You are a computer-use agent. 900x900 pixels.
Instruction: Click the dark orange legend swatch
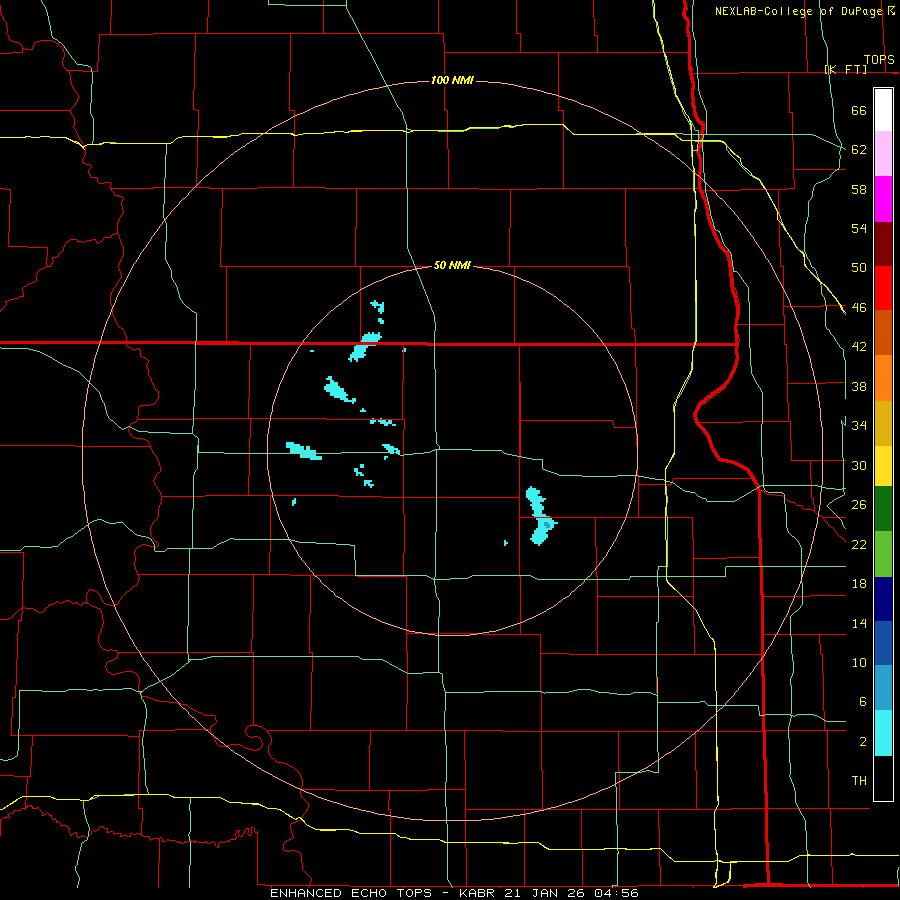tap(883, 333)
